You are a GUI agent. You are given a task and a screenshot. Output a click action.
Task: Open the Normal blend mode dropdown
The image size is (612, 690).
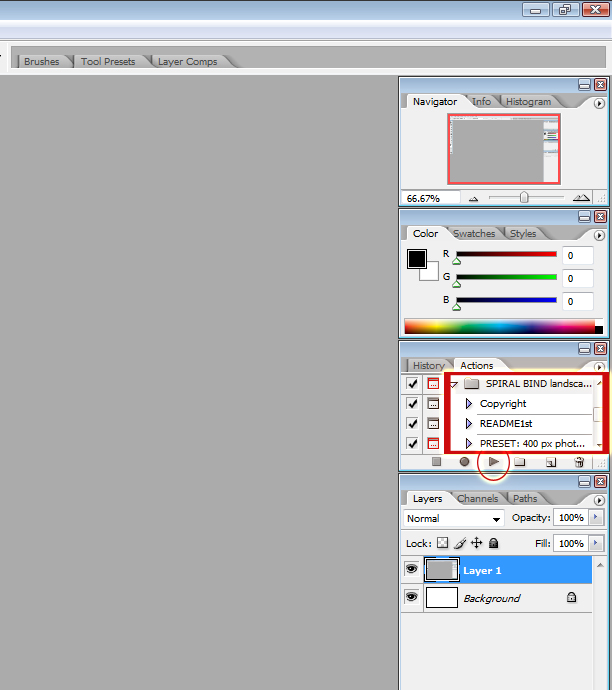(453, 518)
